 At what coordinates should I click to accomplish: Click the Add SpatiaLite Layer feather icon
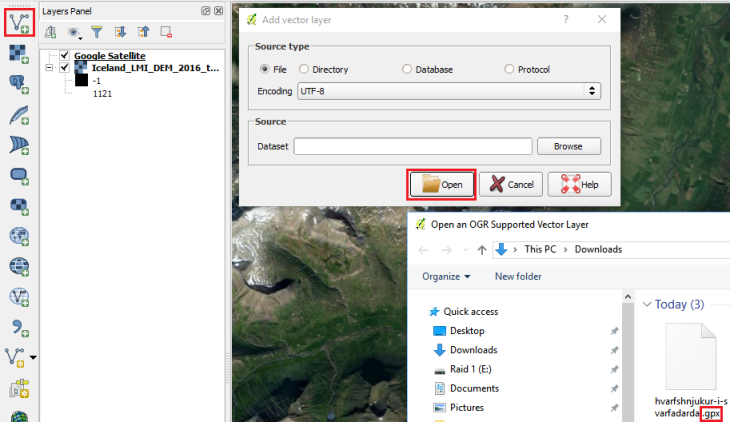[17, 113]
